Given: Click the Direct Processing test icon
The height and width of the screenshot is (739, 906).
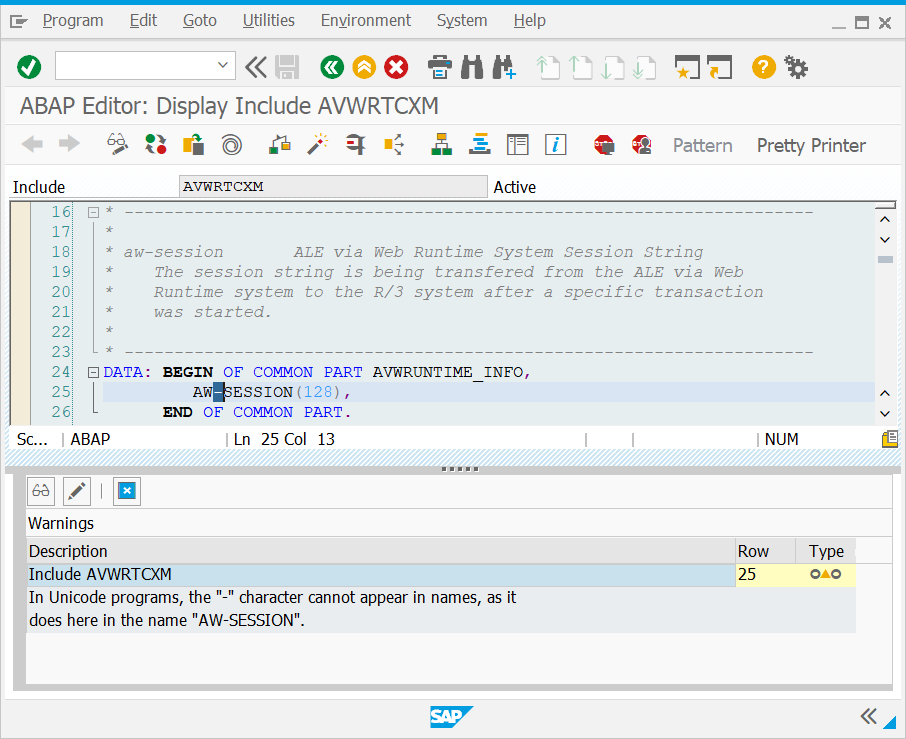Looking at the screenshot, I should pos(355,144).
